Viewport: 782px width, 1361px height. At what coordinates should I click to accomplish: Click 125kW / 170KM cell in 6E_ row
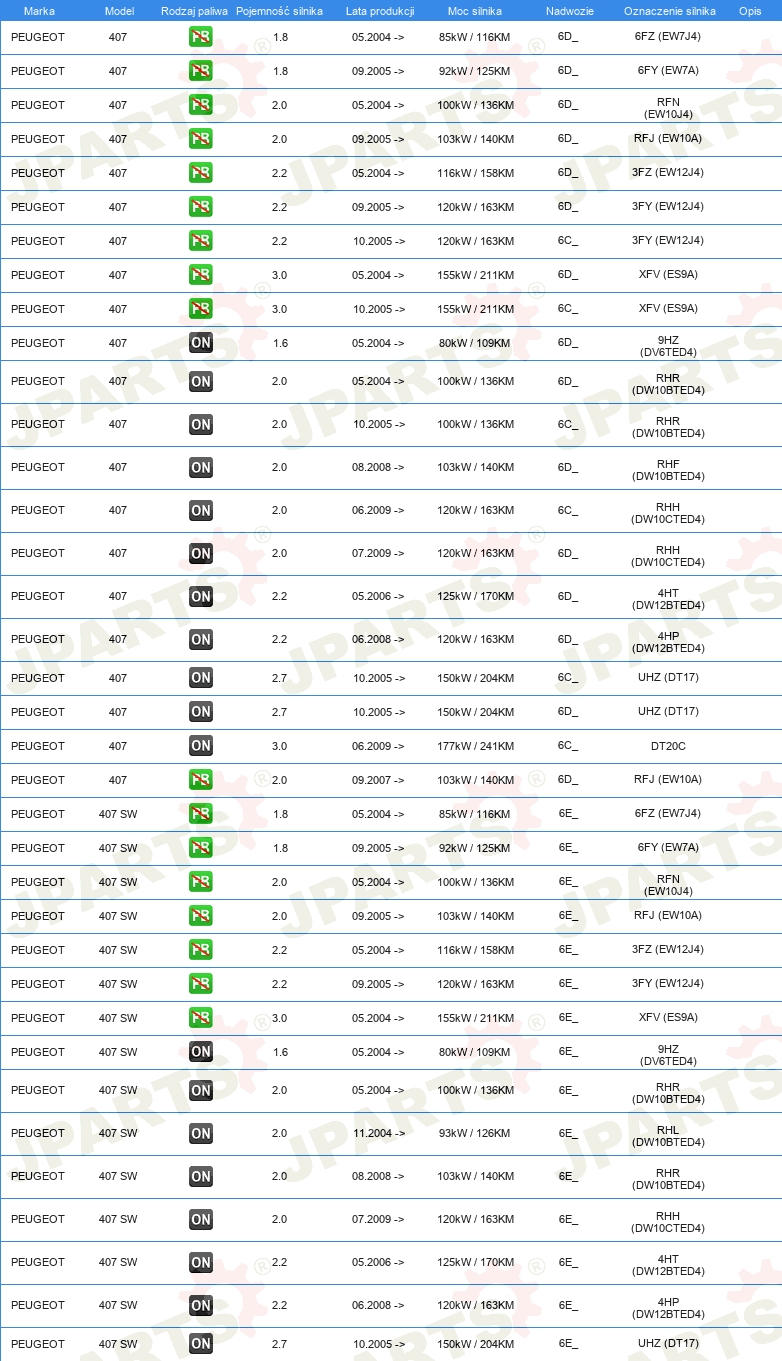coord(477,1262)
